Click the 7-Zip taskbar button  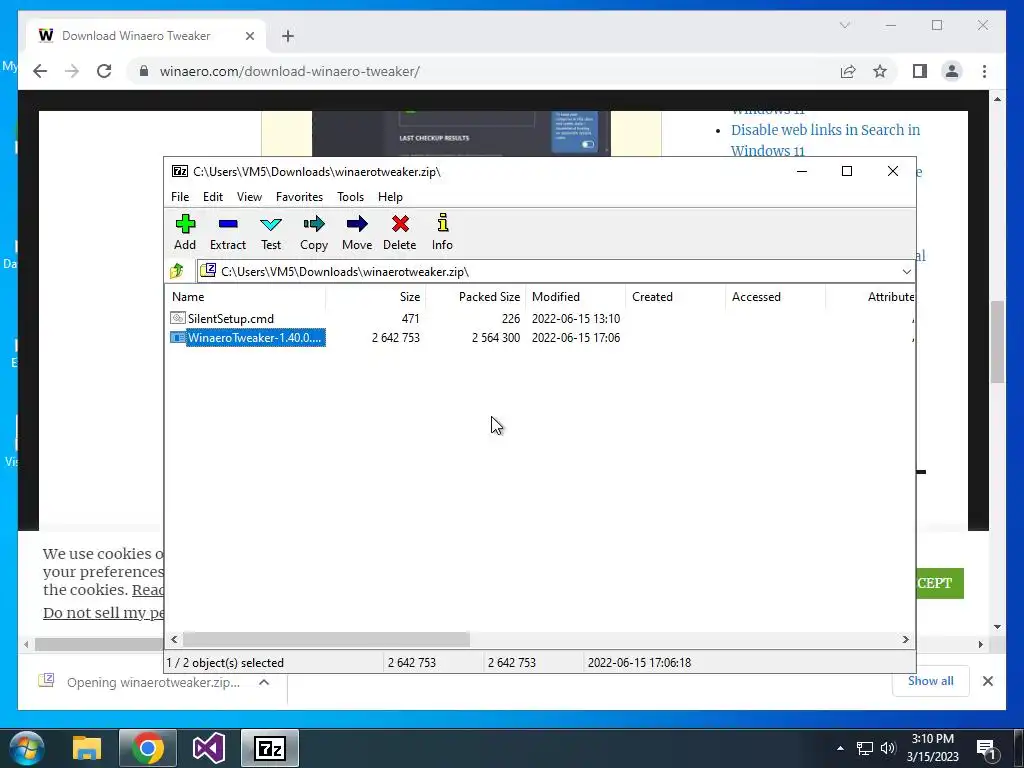[270, 748]
